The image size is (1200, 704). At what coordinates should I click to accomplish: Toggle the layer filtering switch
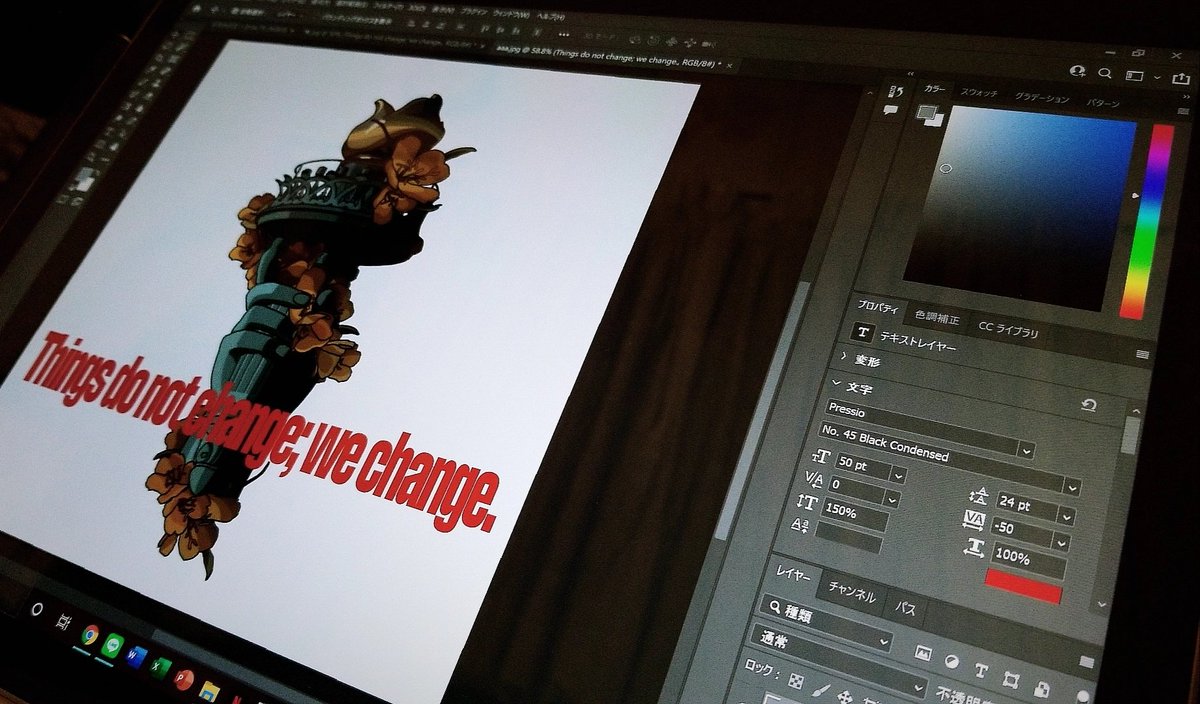click(1081, 697)
